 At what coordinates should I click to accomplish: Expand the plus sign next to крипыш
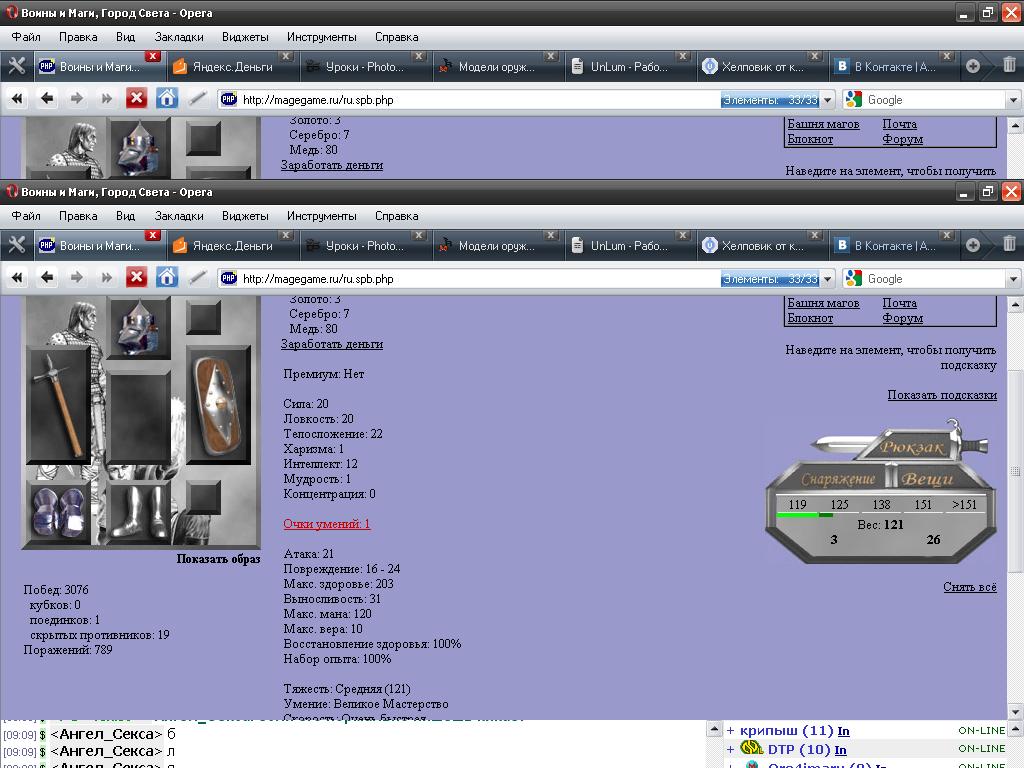point(731,731)
